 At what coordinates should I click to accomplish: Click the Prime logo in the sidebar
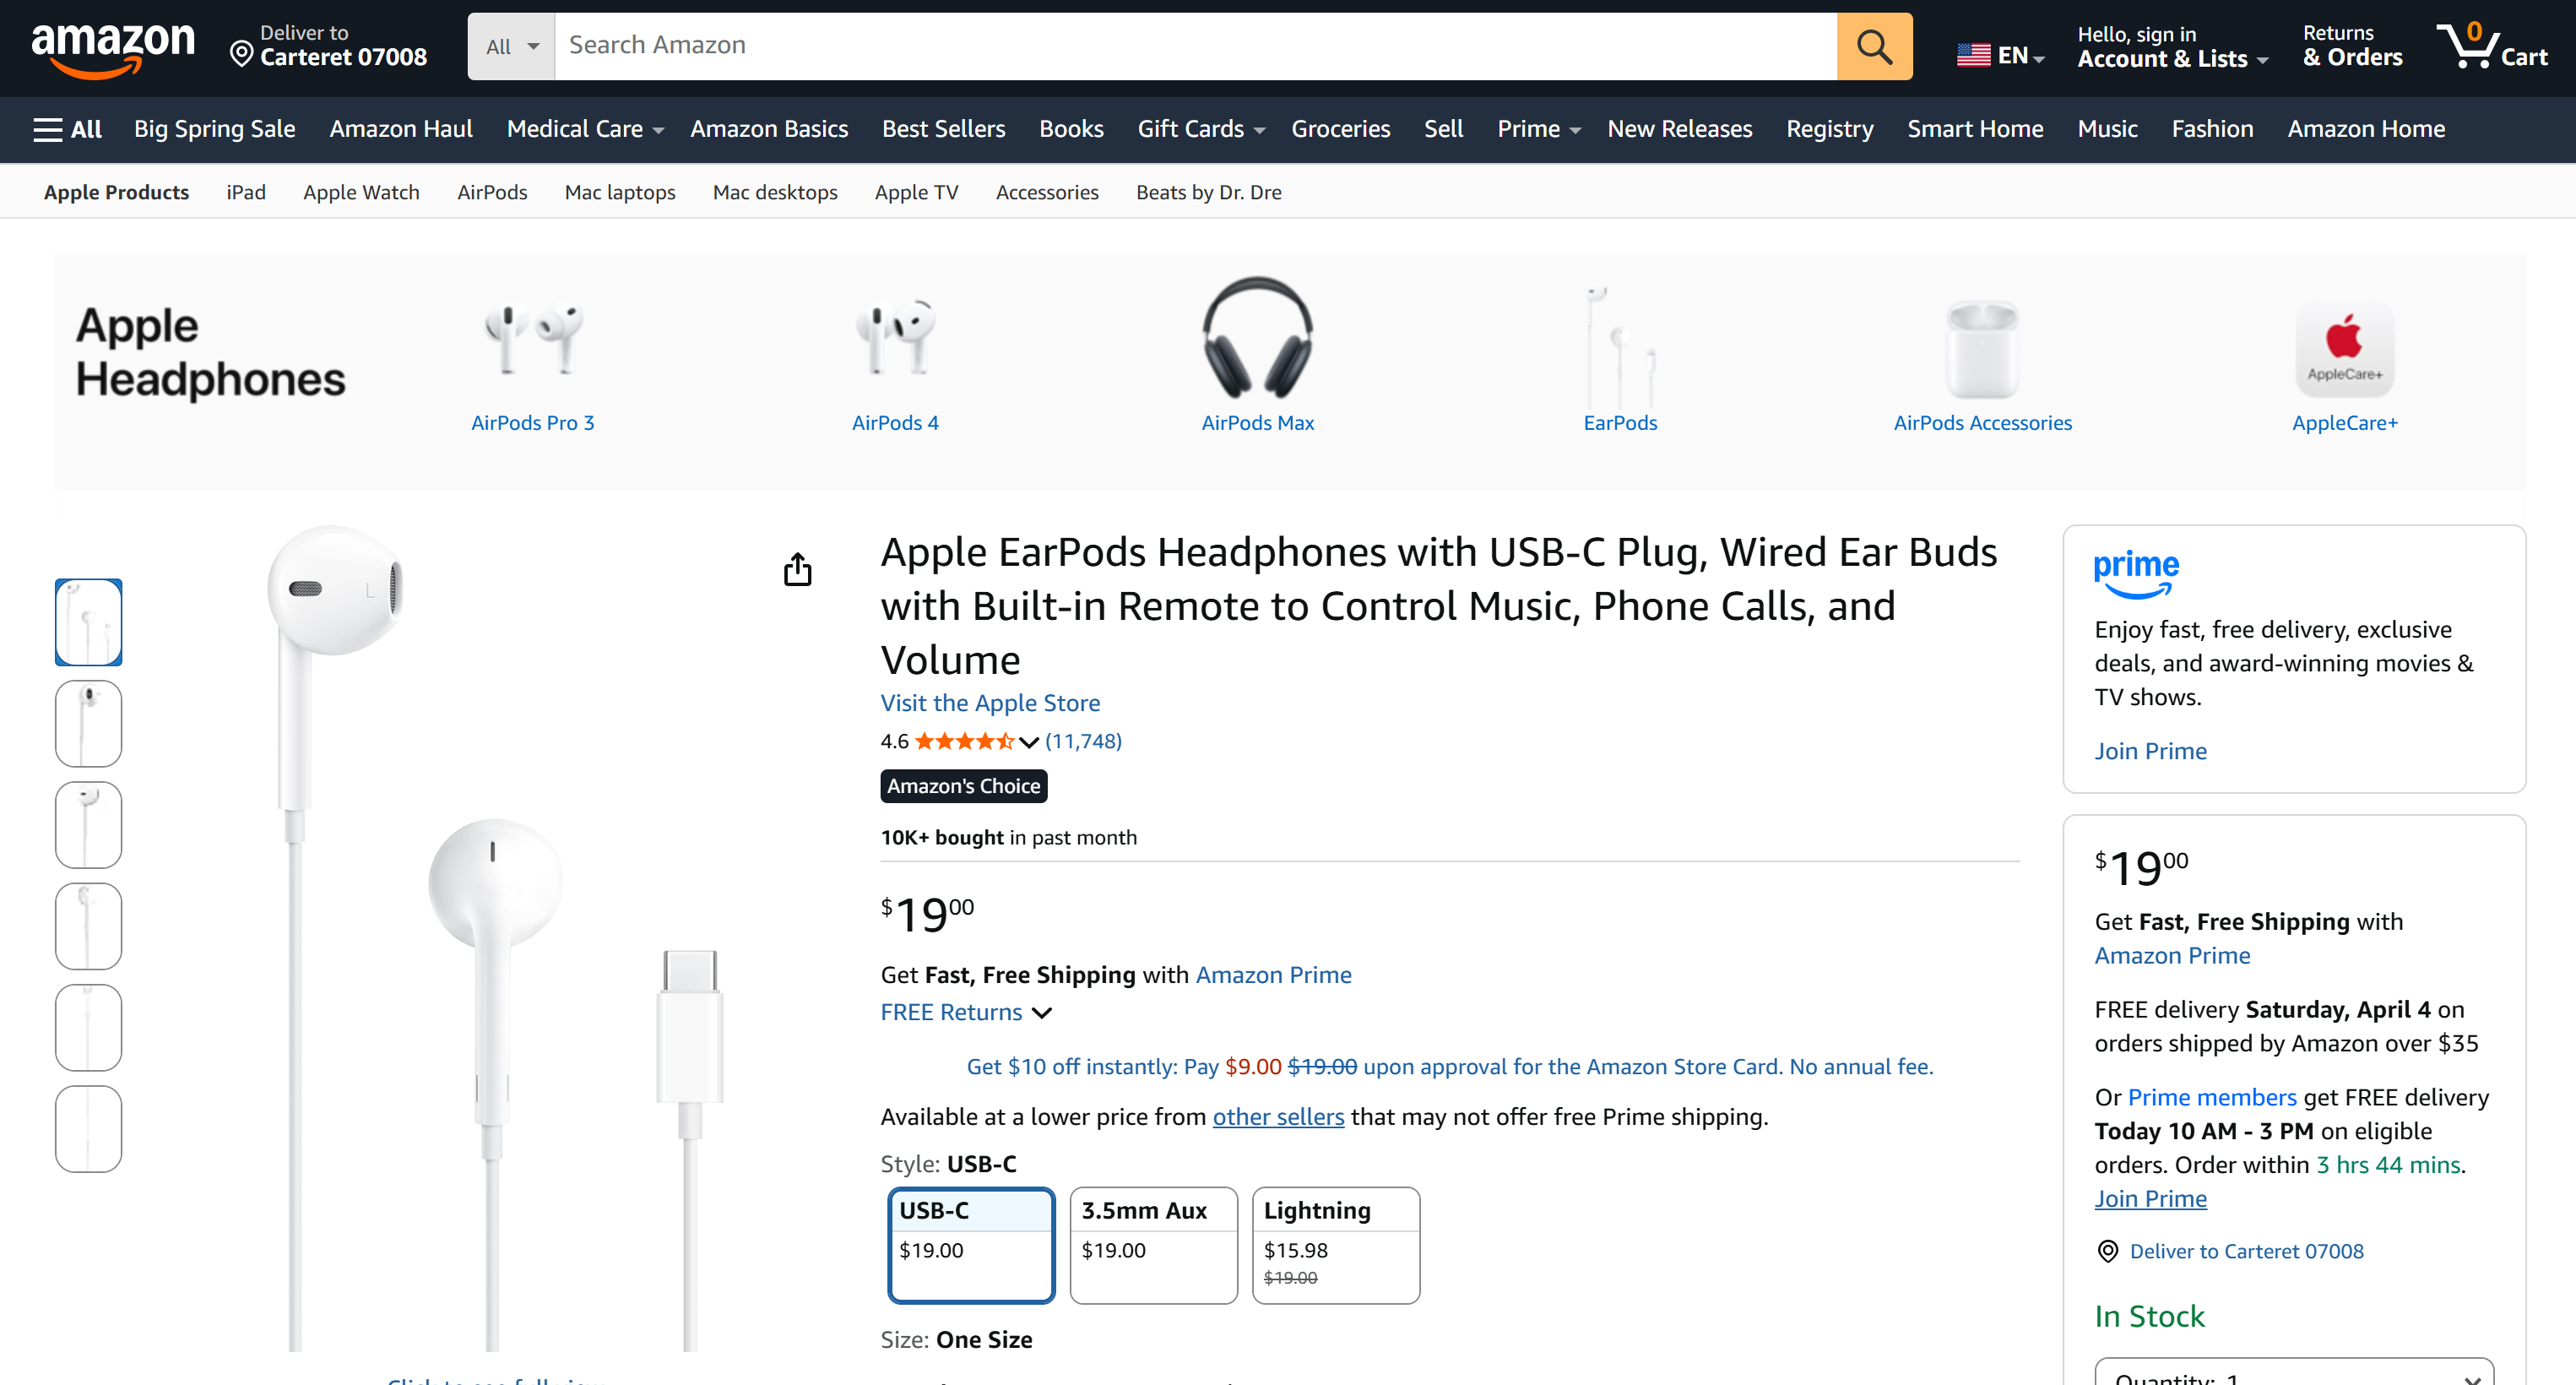tap(2136, 573)
